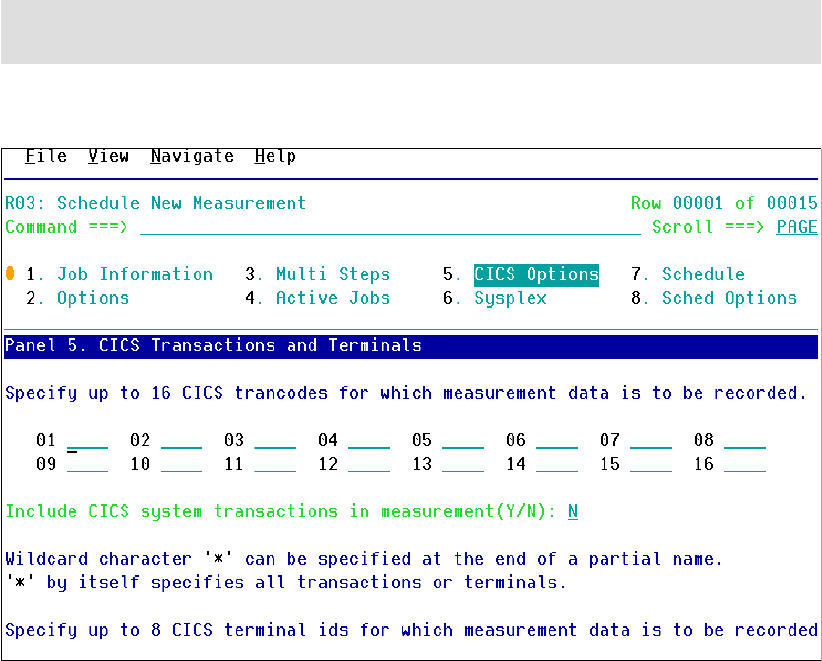The image size is (822, 661).
Task: Click 'Specify up to 8 CICS terminal ids' text
Action: [412, 630]
